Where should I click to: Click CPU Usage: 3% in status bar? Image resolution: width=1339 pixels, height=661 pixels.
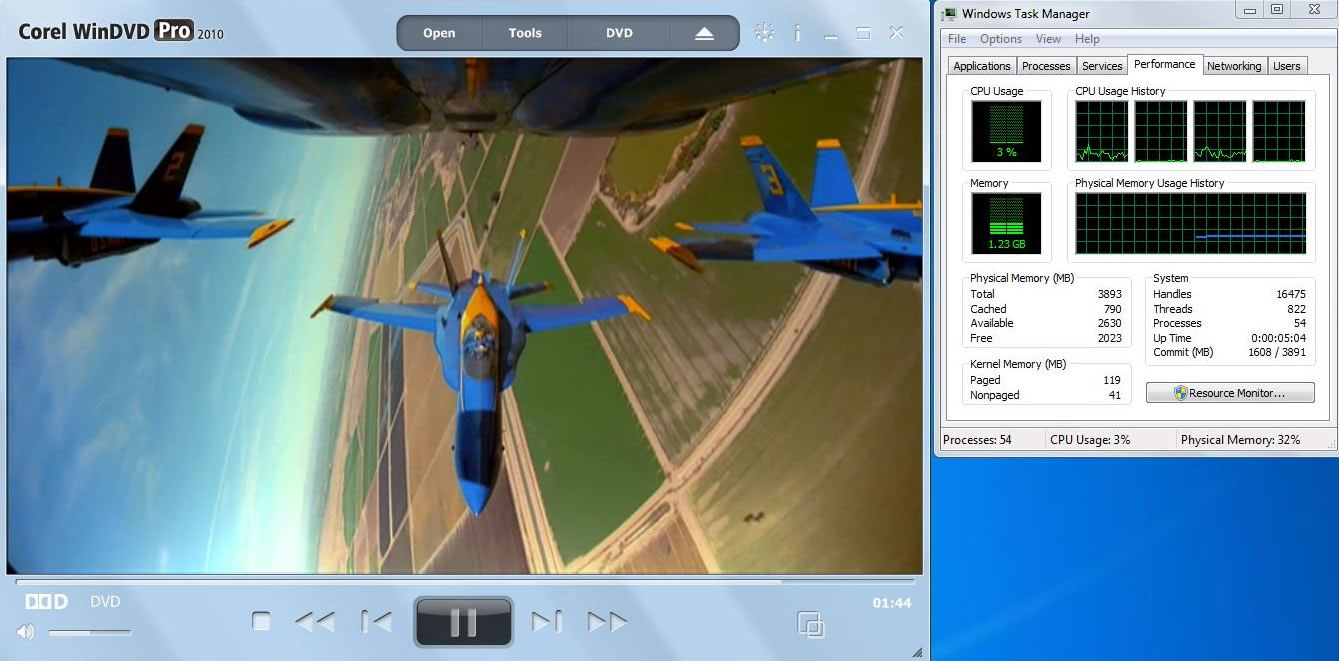tap(1090, 440)
